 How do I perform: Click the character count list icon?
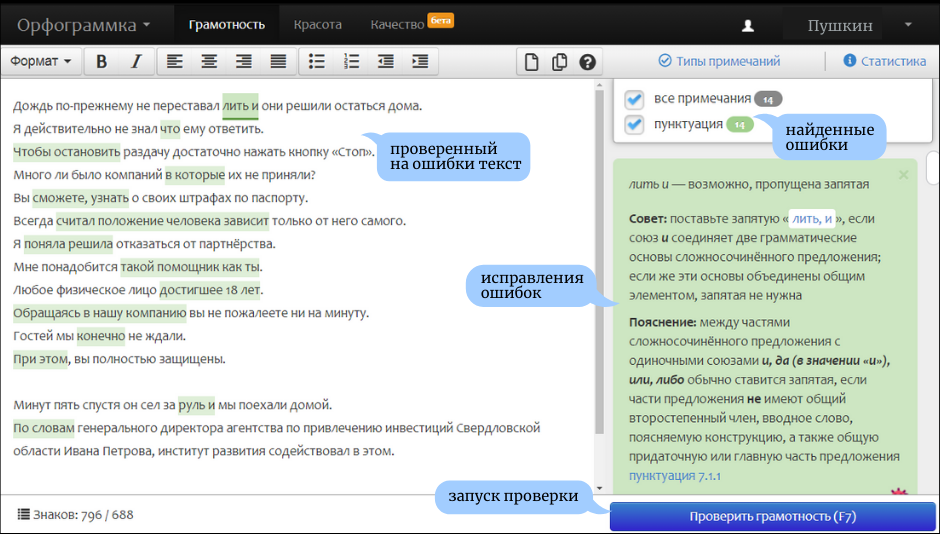point(23,514)
